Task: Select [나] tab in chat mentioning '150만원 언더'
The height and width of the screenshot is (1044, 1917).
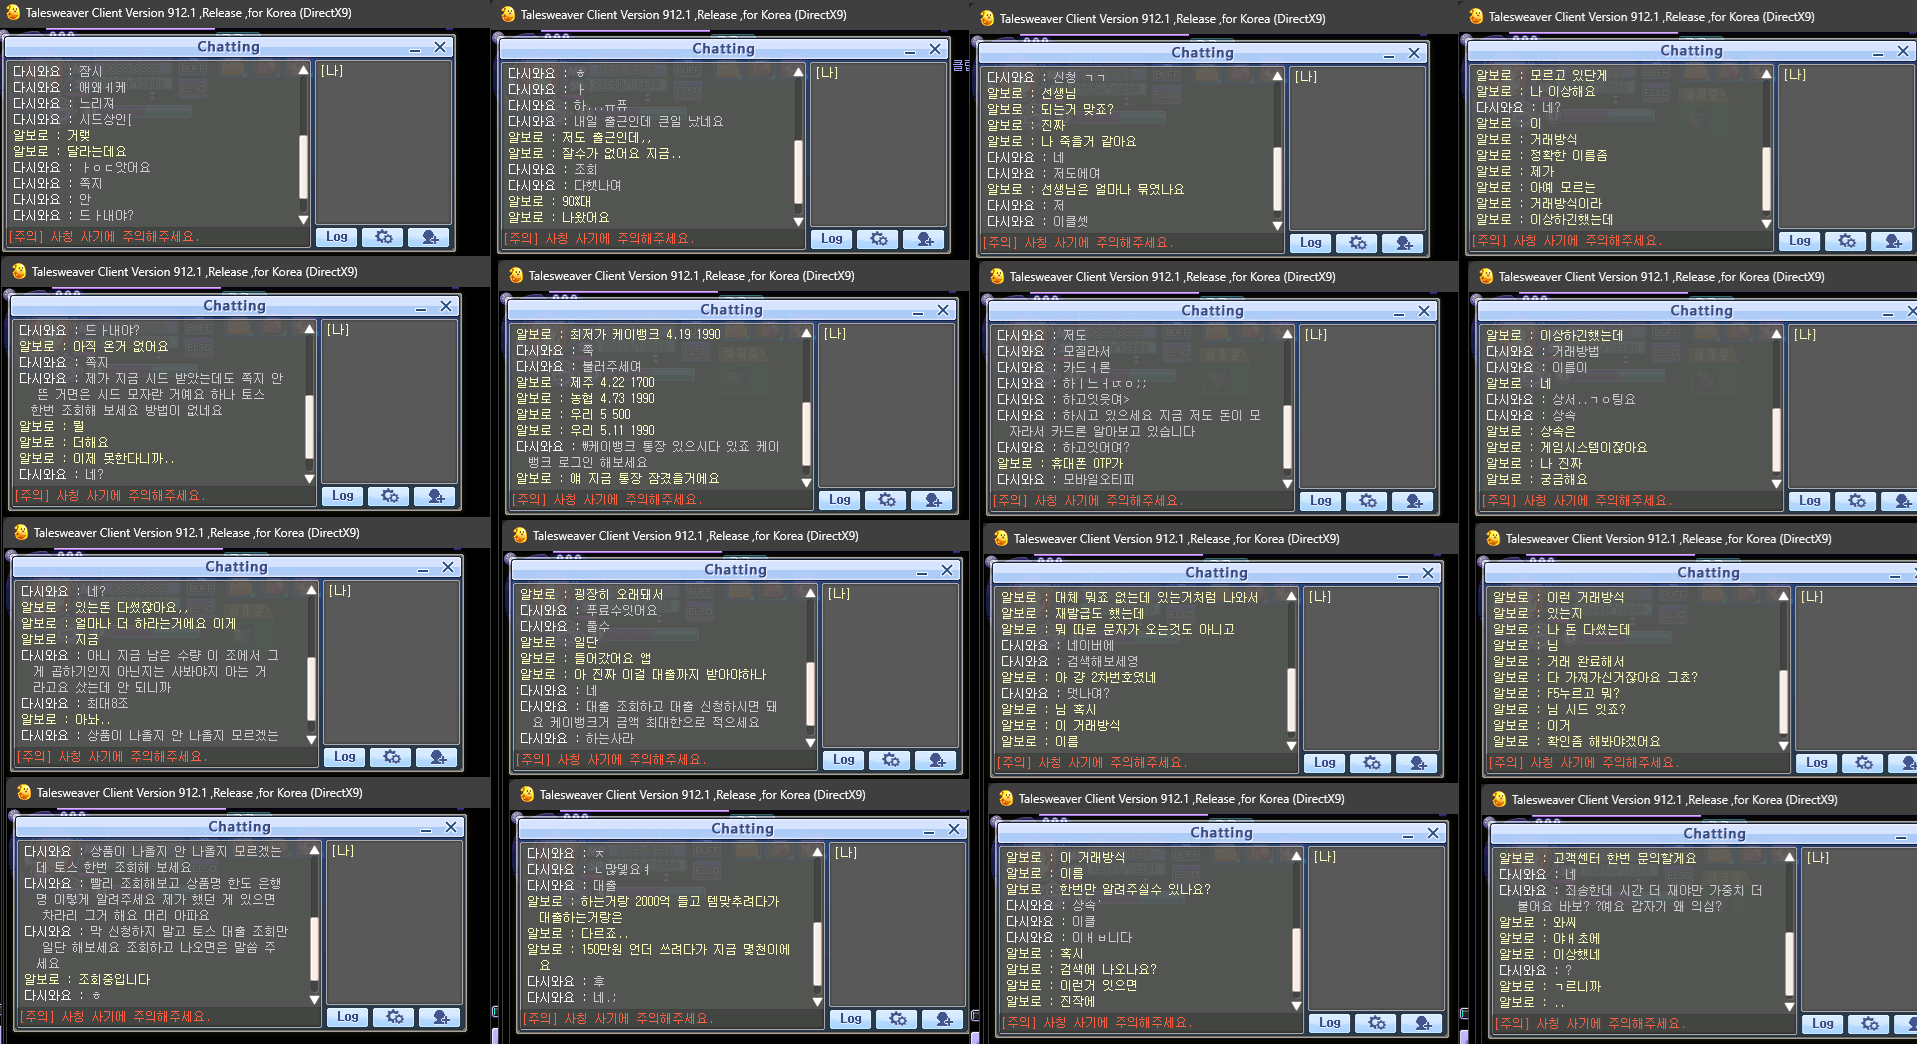Action: point(846,853)
